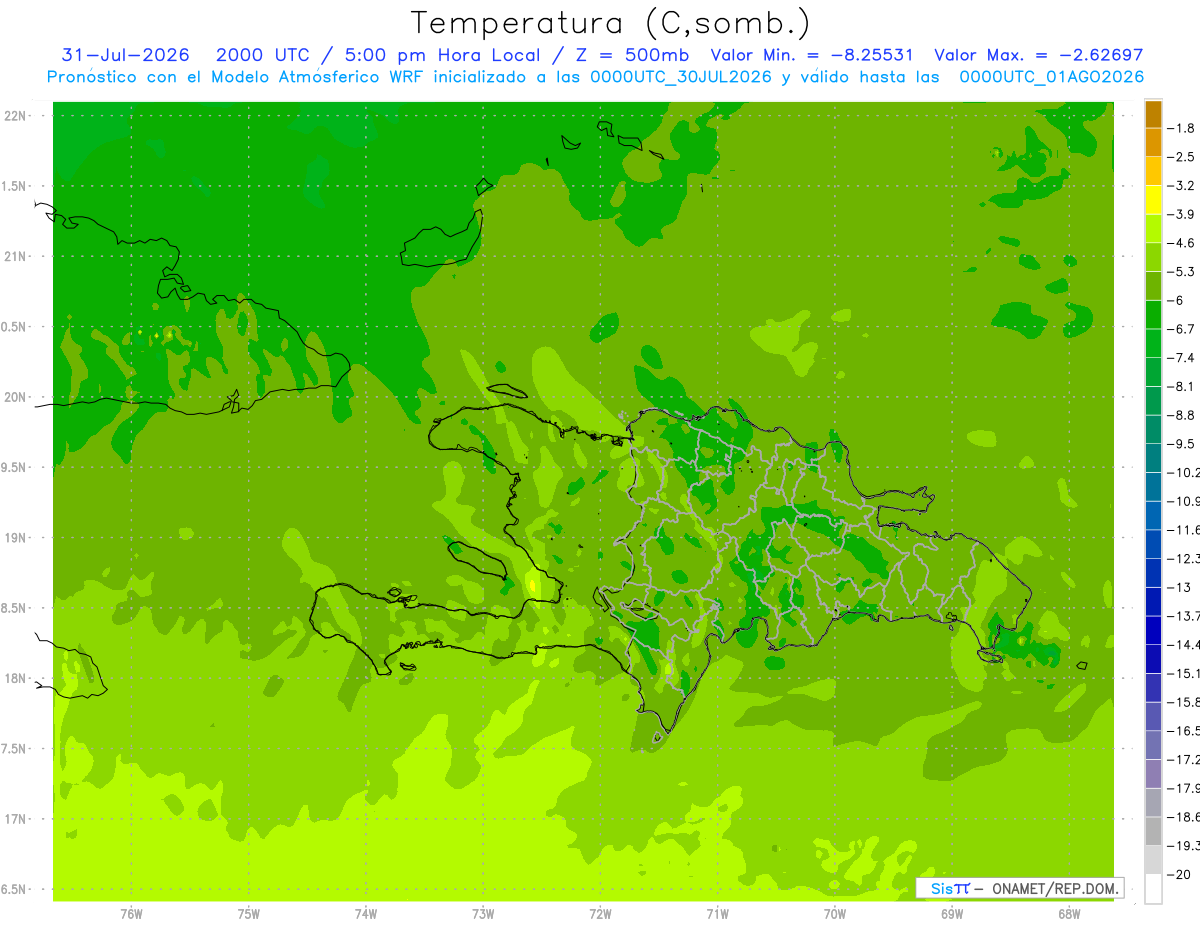Click the "Temperatura (C,somb.)" chart title
The height and width of the screenshot is (927, 1200).
(609, 23)
